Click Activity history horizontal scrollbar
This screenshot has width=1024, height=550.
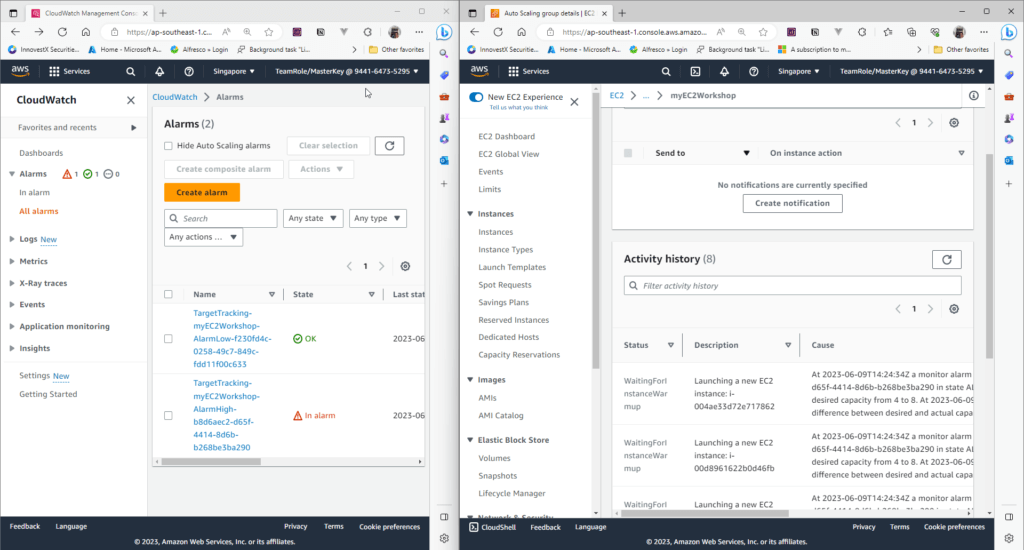click(x=705, y=513)
